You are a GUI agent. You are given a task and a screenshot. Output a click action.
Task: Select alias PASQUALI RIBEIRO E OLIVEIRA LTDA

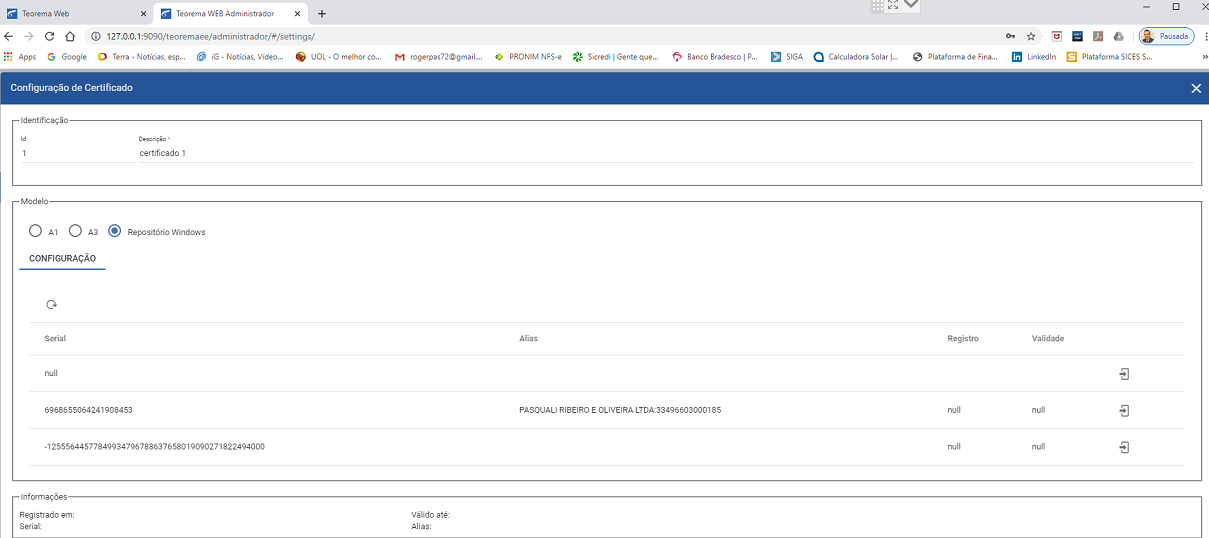(x=620, y=410)
